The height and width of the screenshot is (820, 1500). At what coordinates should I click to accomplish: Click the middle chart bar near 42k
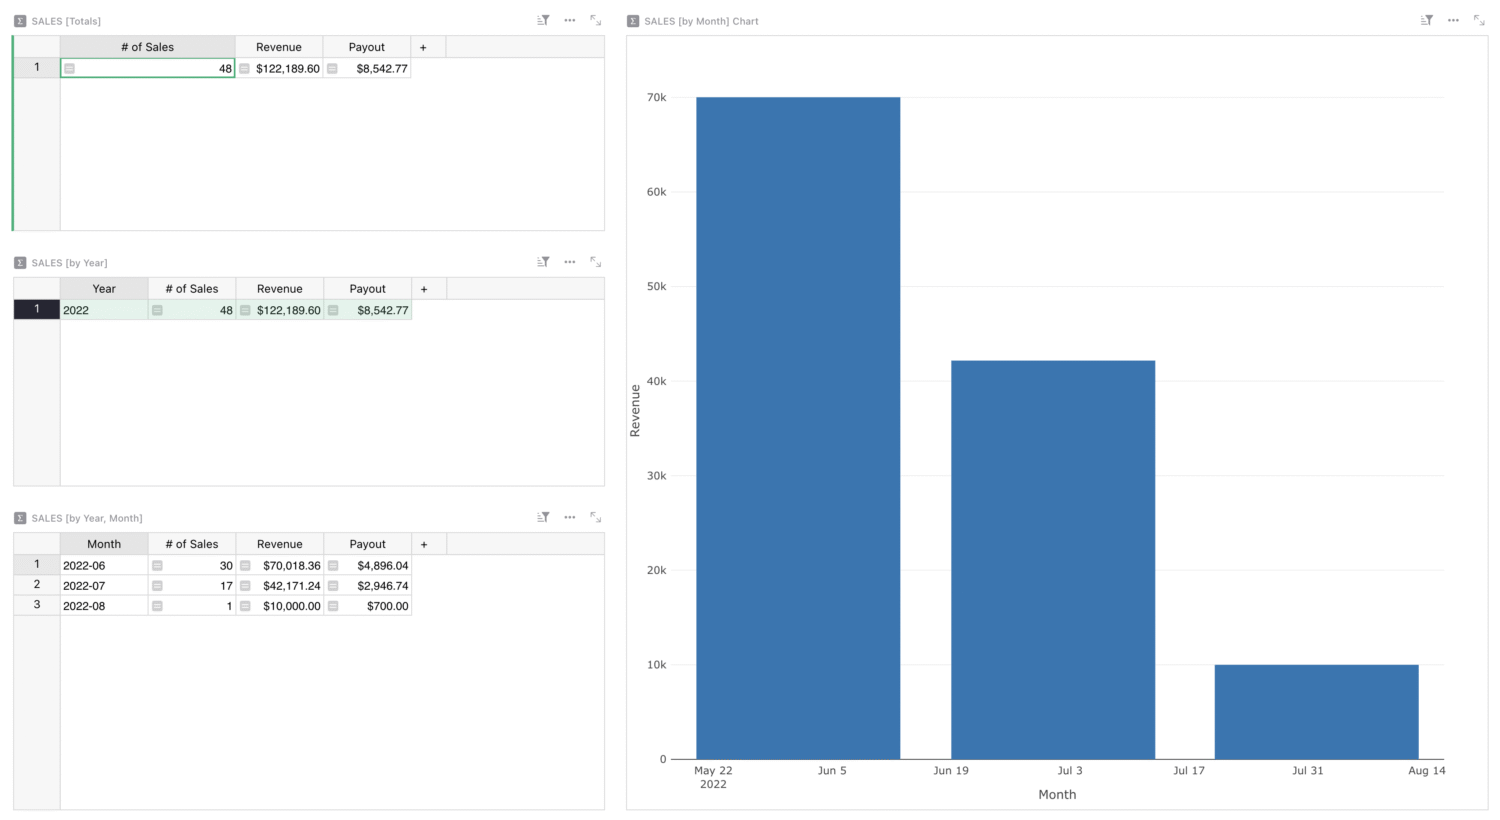point(1053,560)
